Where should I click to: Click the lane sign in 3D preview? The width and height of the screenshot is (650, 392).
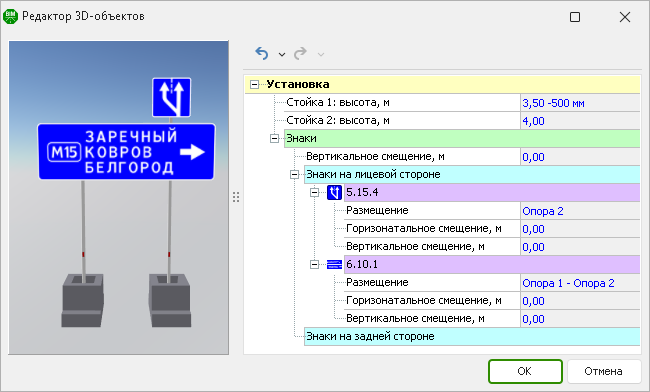171,97
